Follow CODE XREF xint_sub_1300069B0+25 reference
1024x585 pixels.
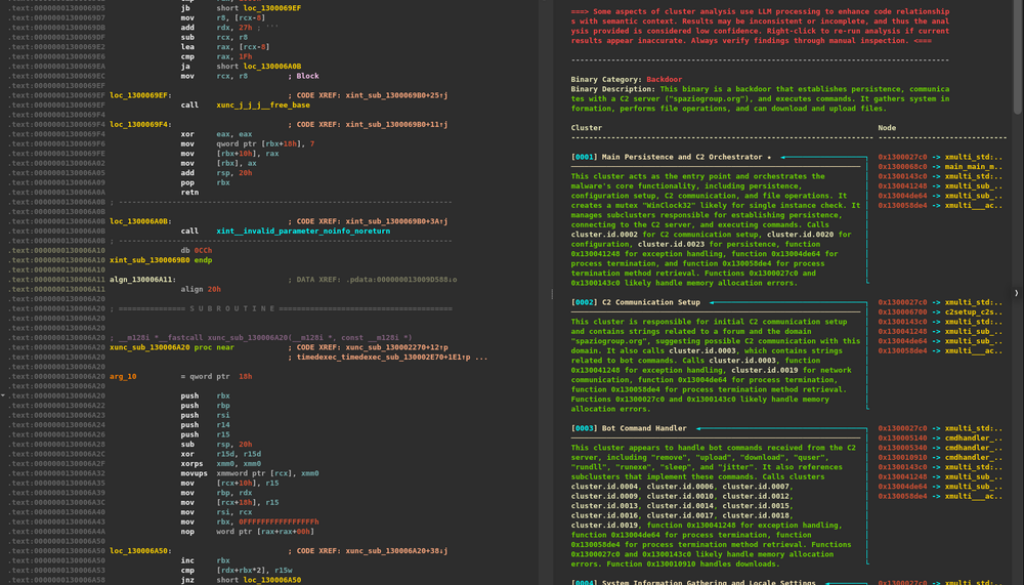click(x=388, y=95)
